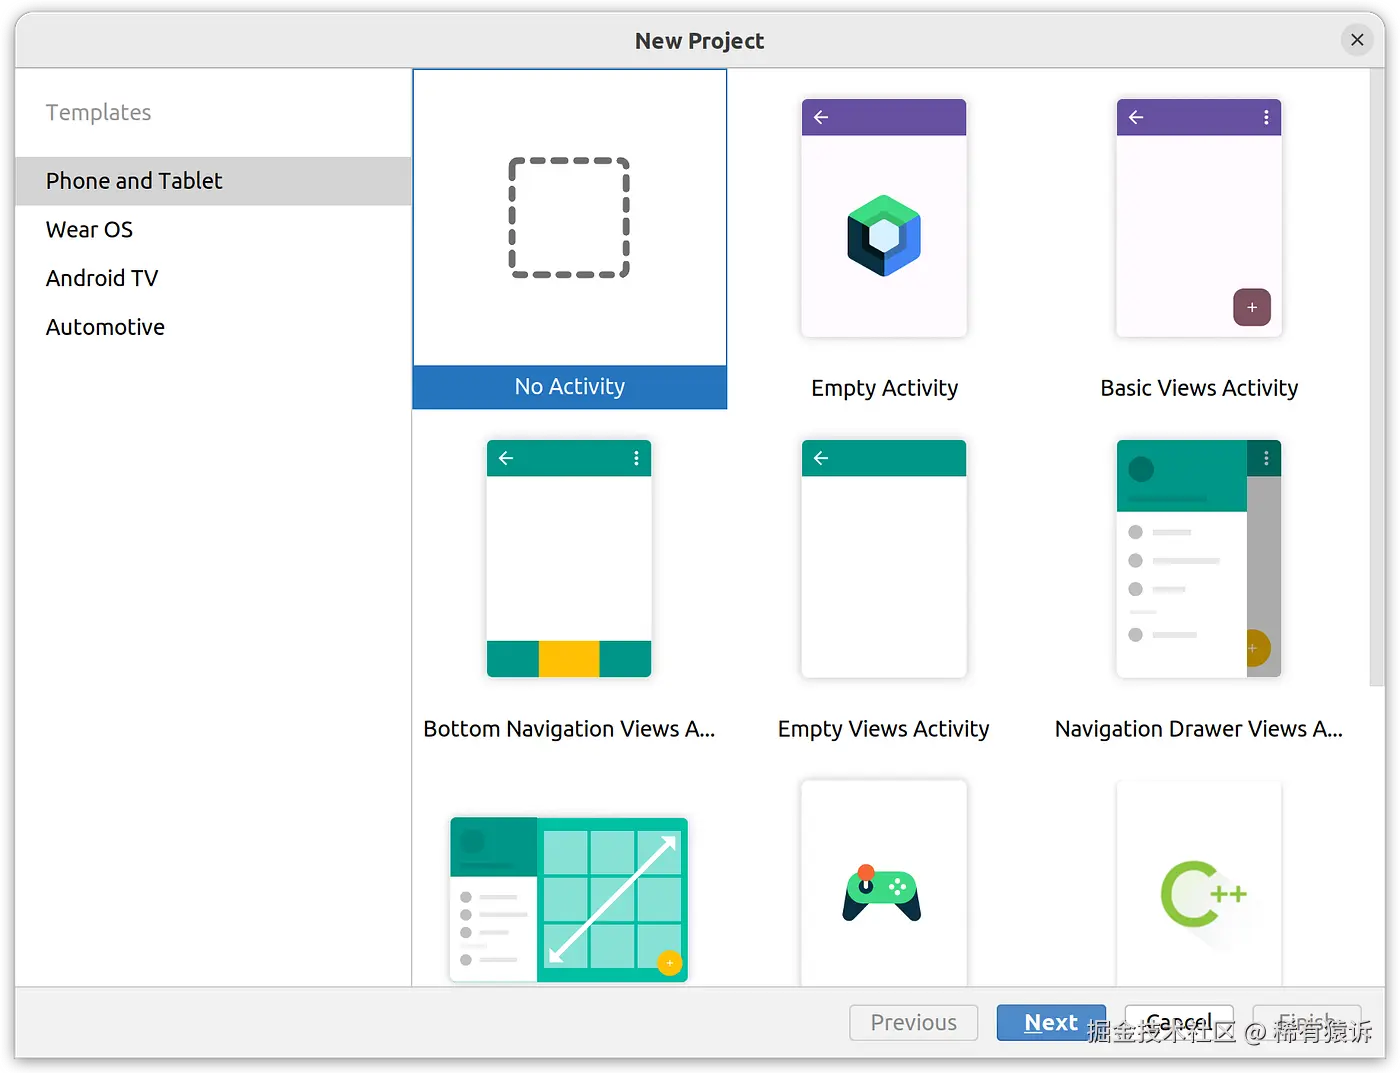Switch to the Wear OS category

[x=89, y=229]
